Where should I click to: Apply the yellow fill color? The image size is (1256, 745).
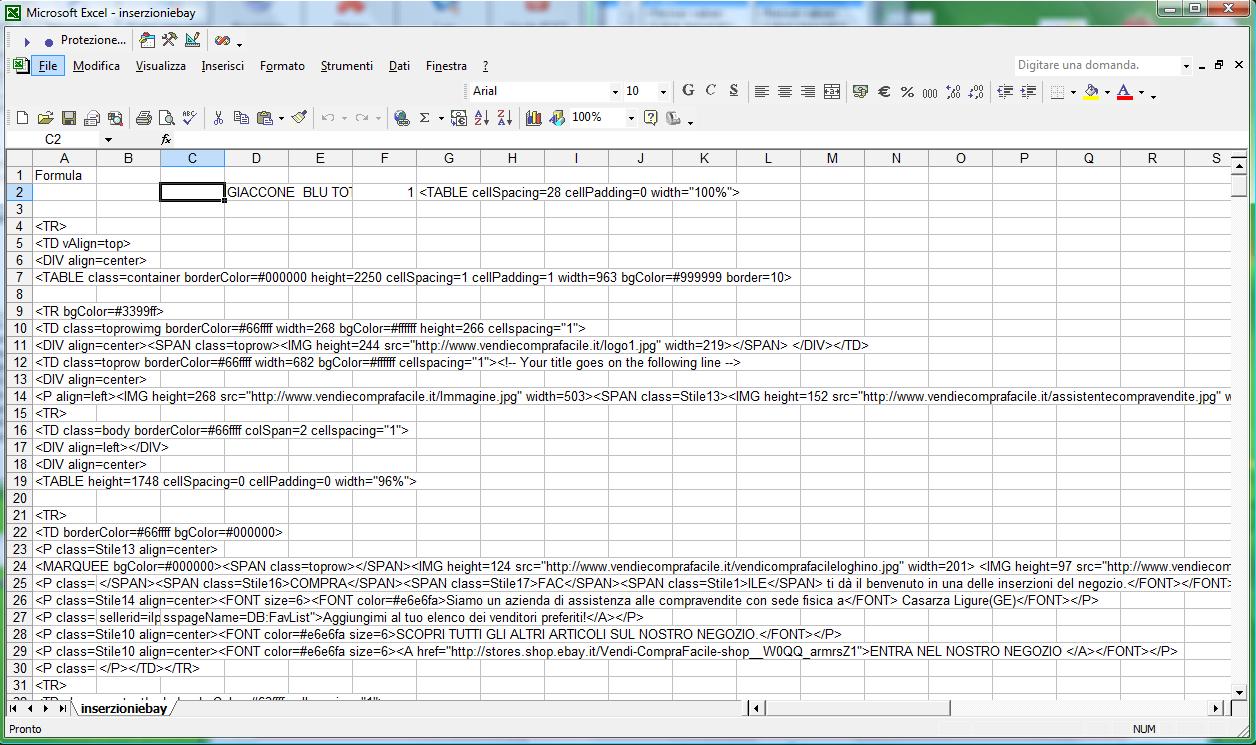point(1091,92)
